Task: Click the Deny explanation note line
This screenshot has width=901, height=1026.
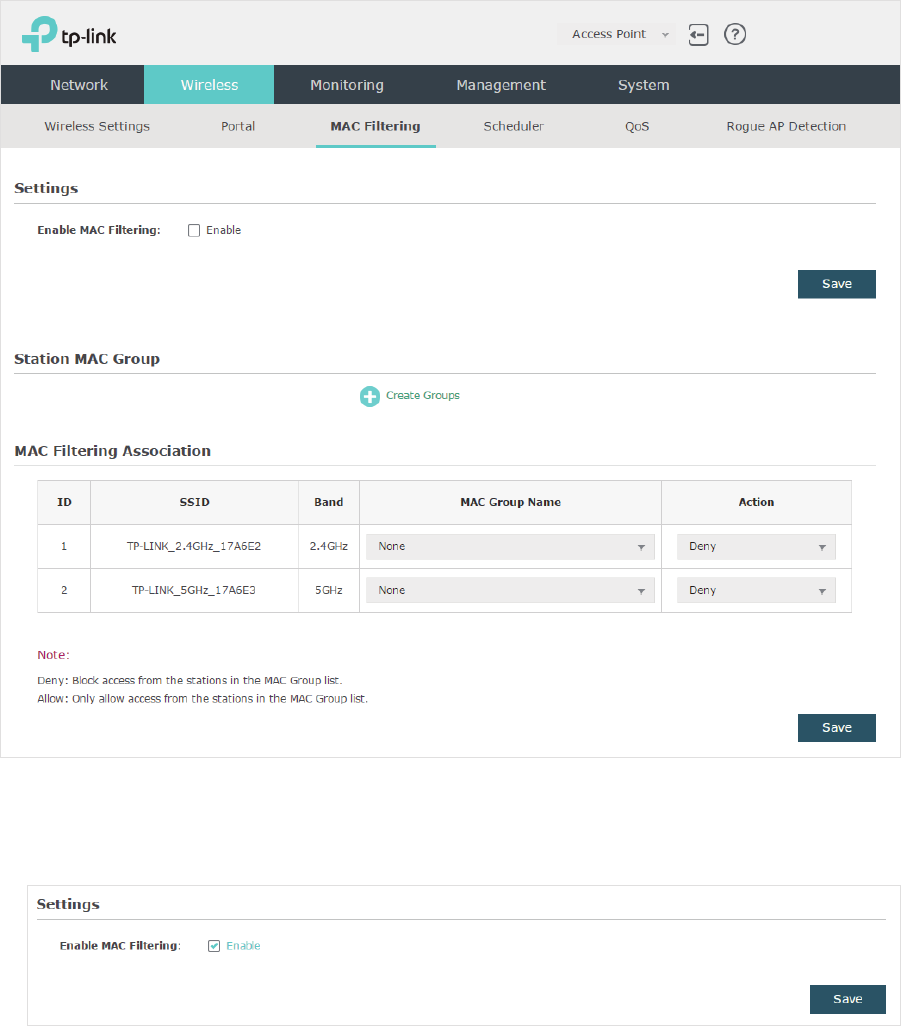Action: tap(190, 681)
